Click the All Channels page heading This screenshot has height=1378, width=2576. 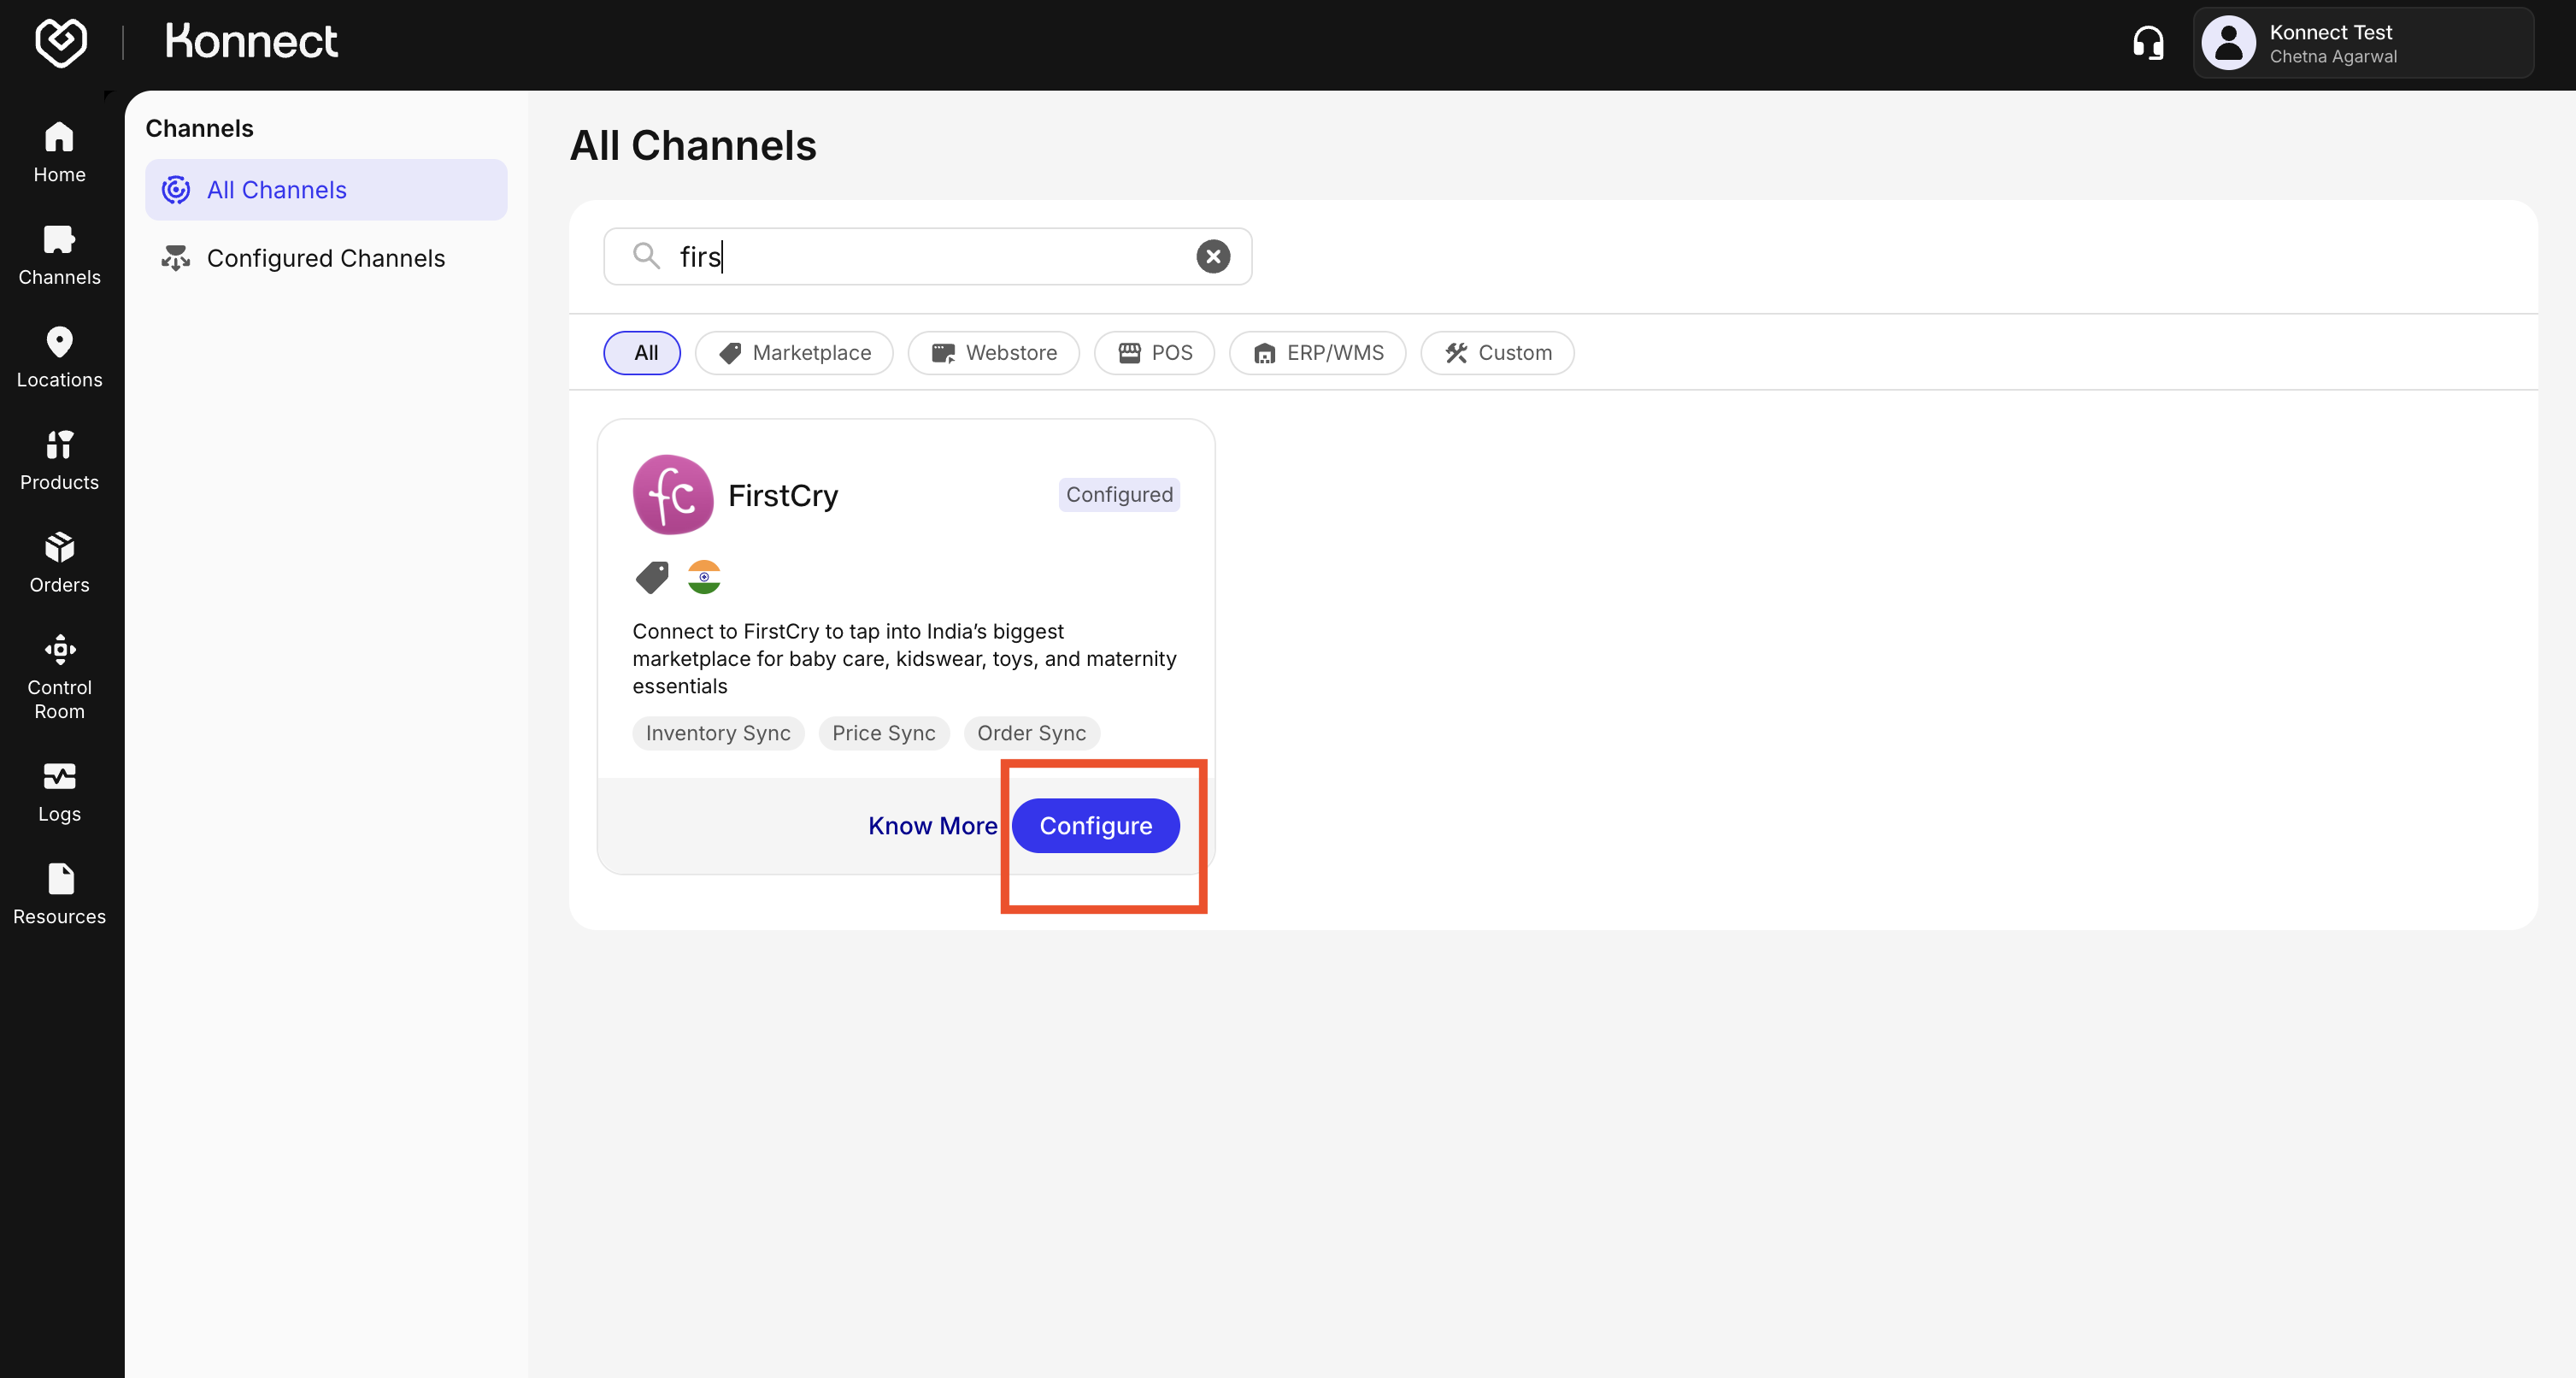coord(693,145)
